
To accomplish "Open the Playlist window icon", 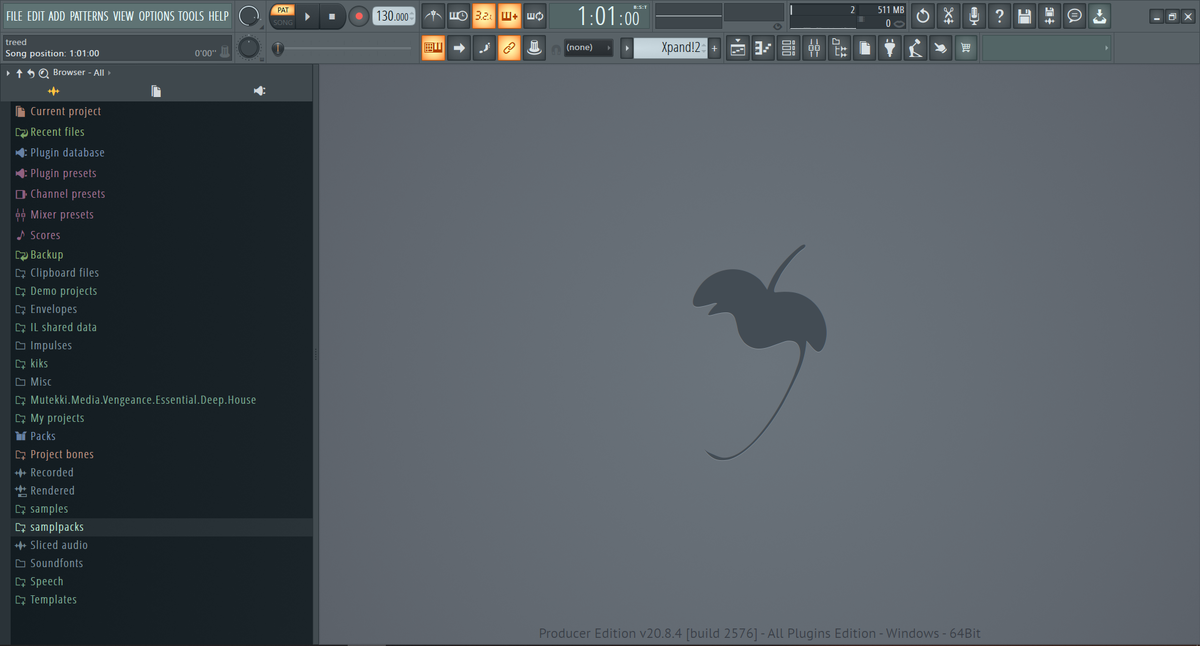I will 738,48.
